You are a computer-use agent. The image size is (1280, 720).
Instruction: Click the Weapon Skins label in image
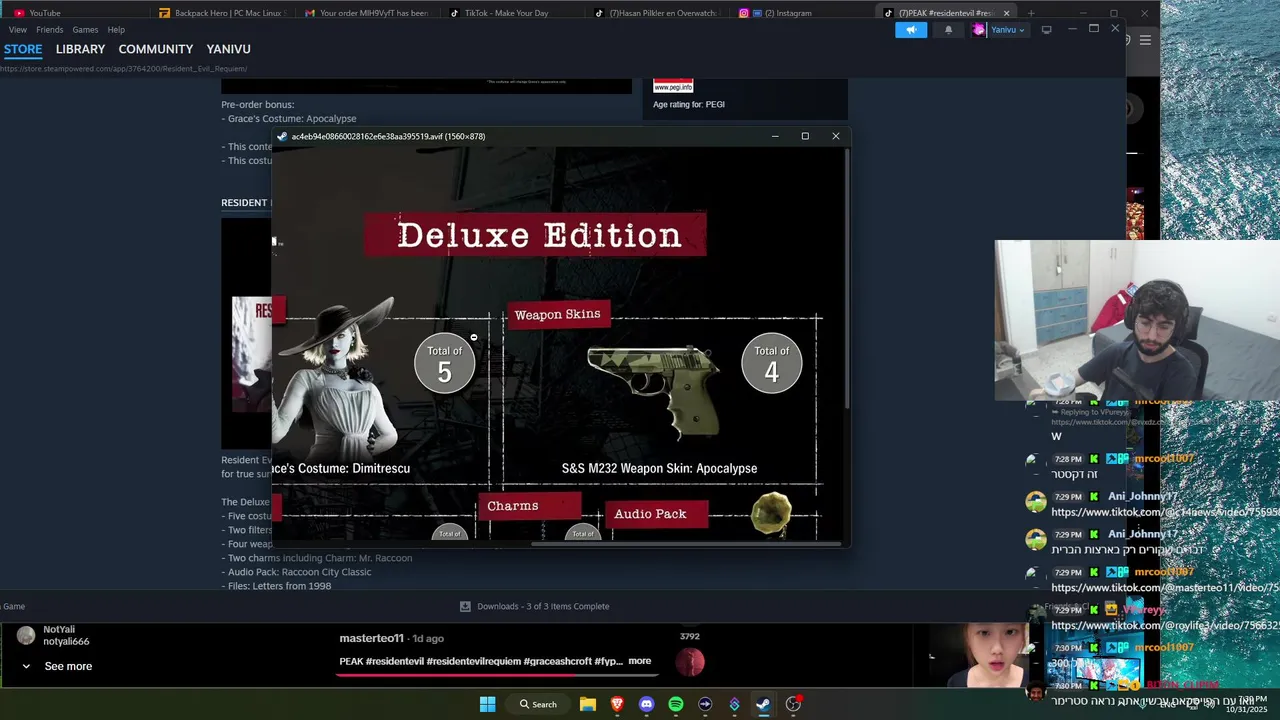pos(557,314)
